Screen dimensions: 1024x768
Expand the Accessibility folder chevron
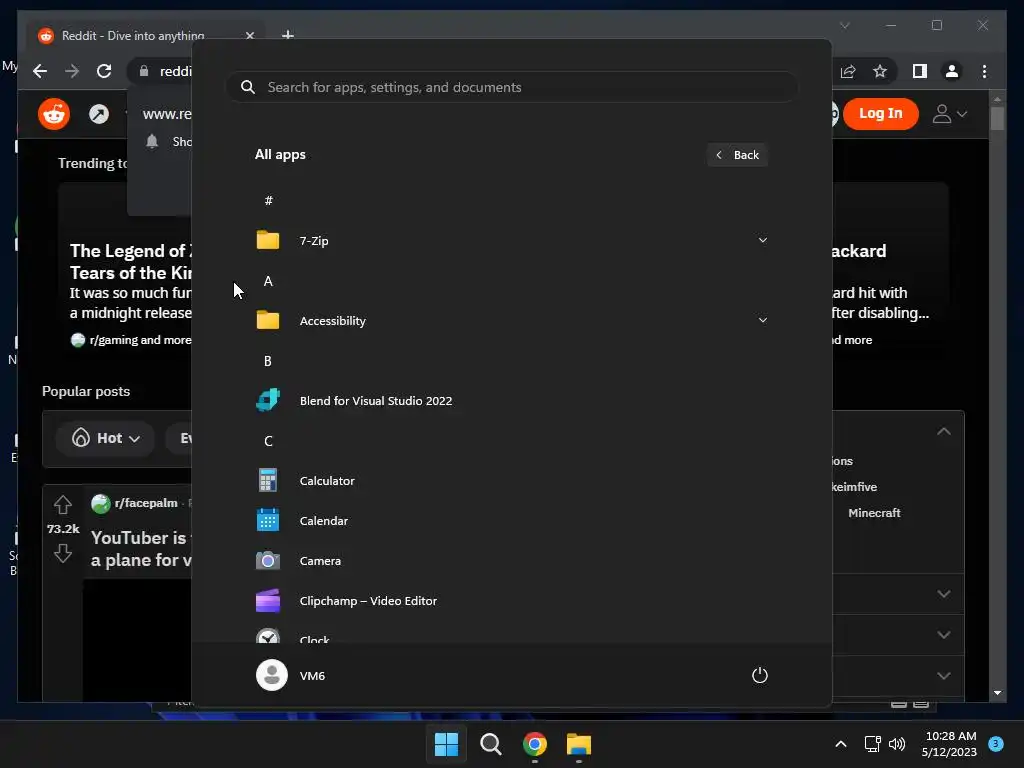tap(762, 320)
